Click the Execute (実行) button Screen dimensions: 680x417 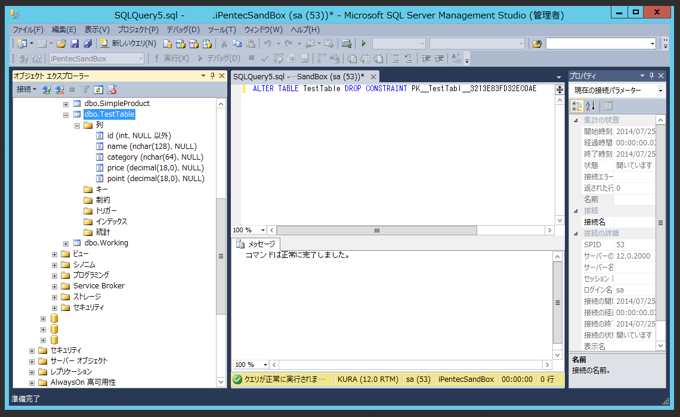click(171, 59)
